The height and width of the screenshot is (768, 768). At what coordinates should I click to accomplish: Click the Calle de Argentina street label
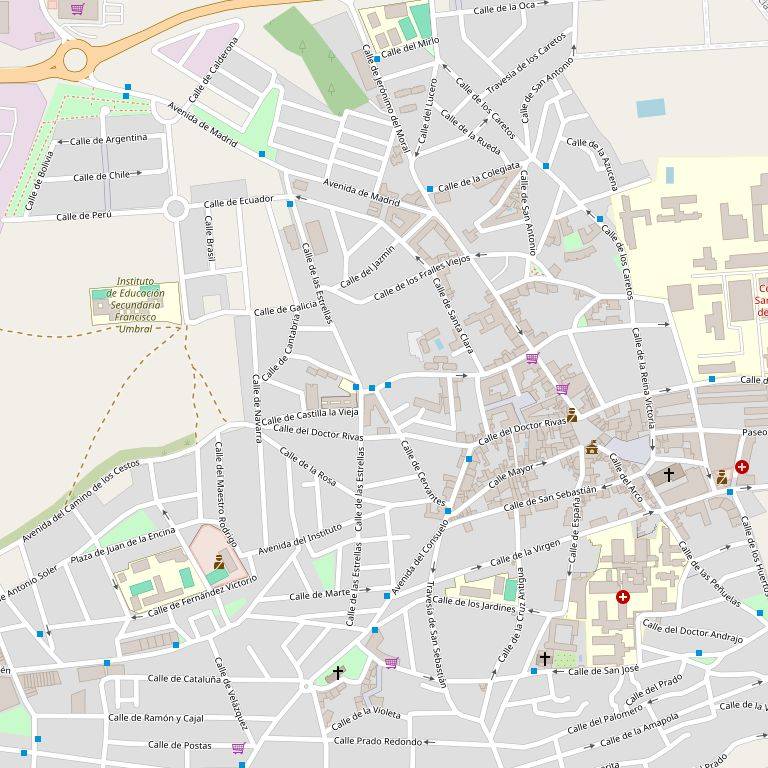(111, 139)
